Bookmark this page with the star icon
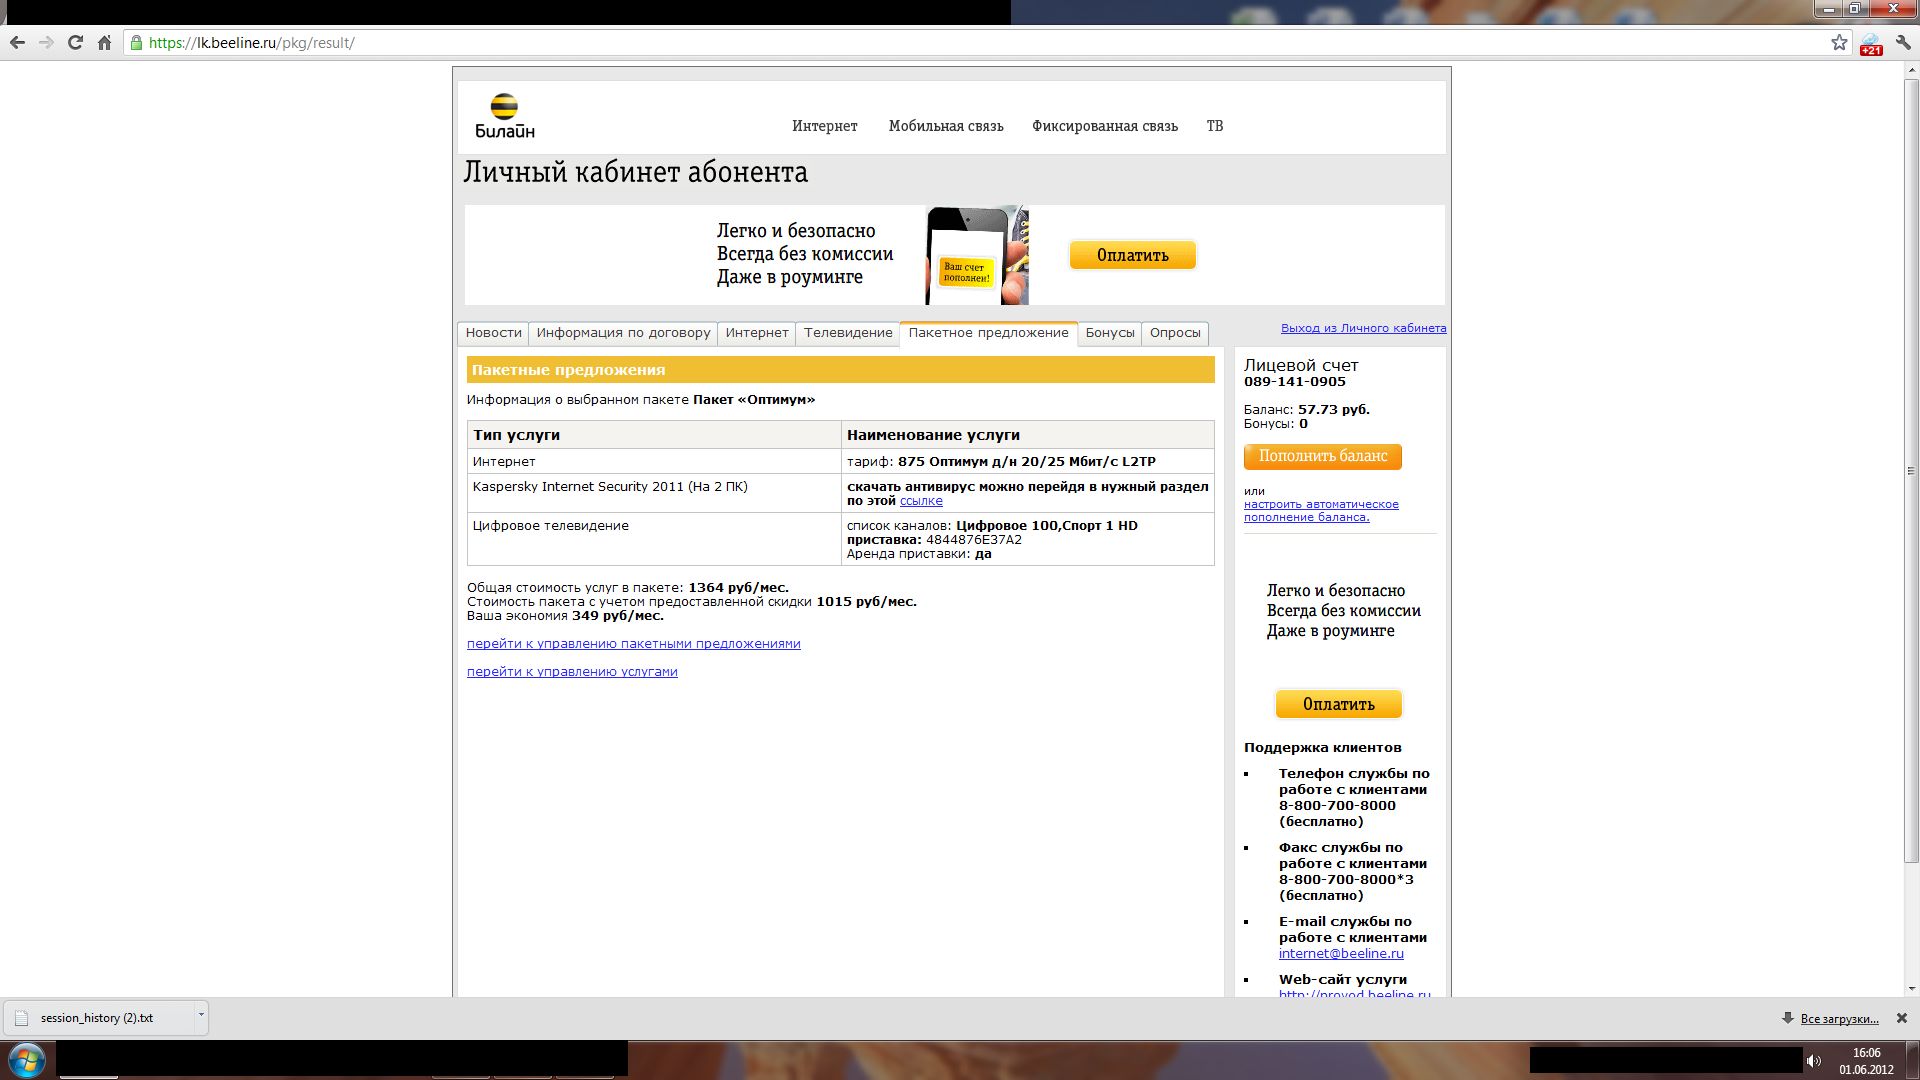 (1839, 43)
